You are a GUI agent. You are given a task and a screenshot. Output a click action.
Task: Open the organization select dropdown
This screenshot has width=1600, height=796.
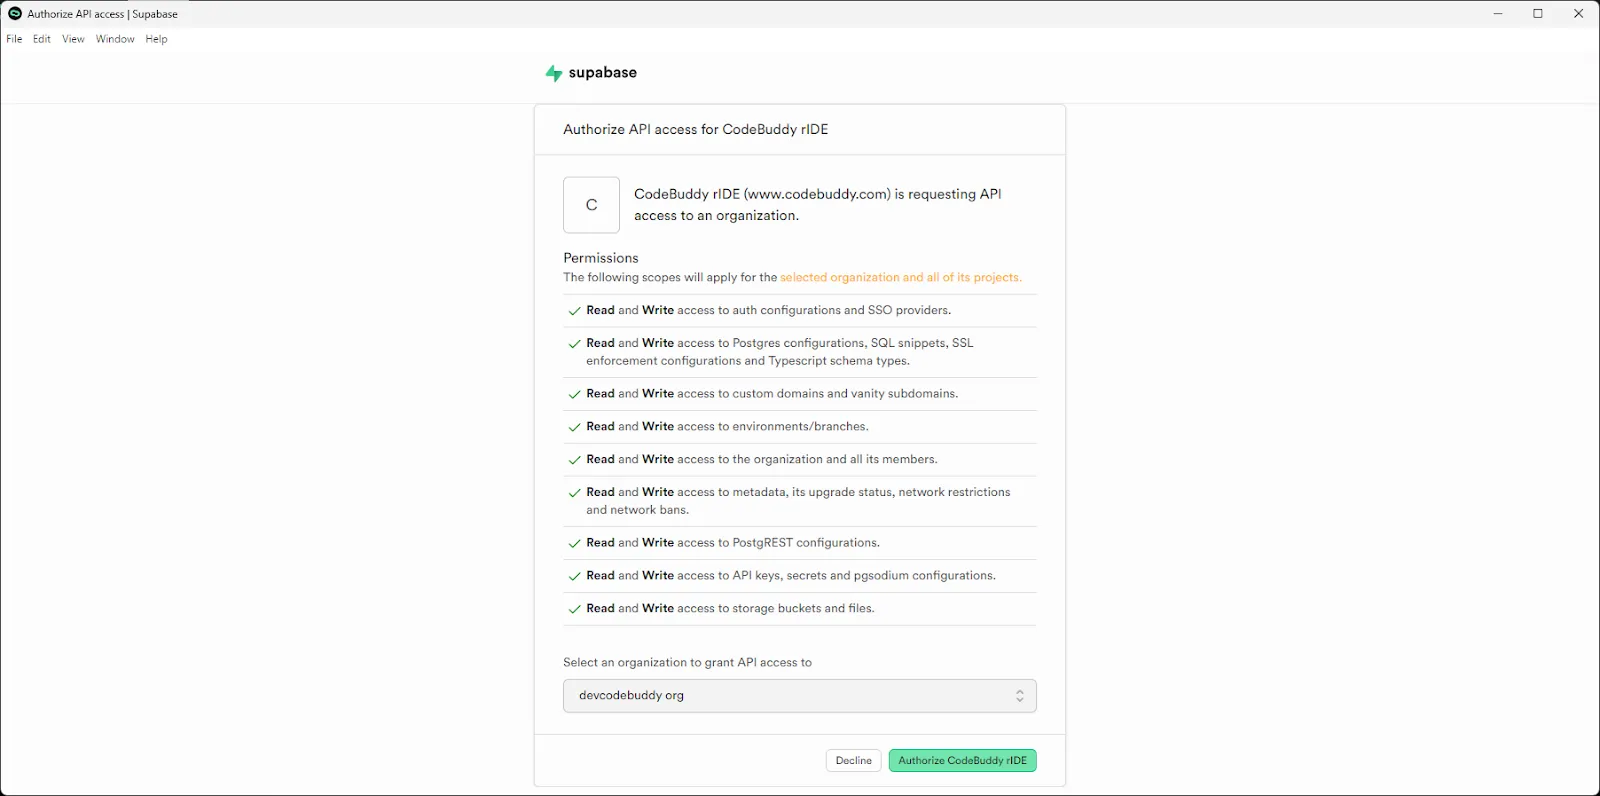[x=799, y=696]
